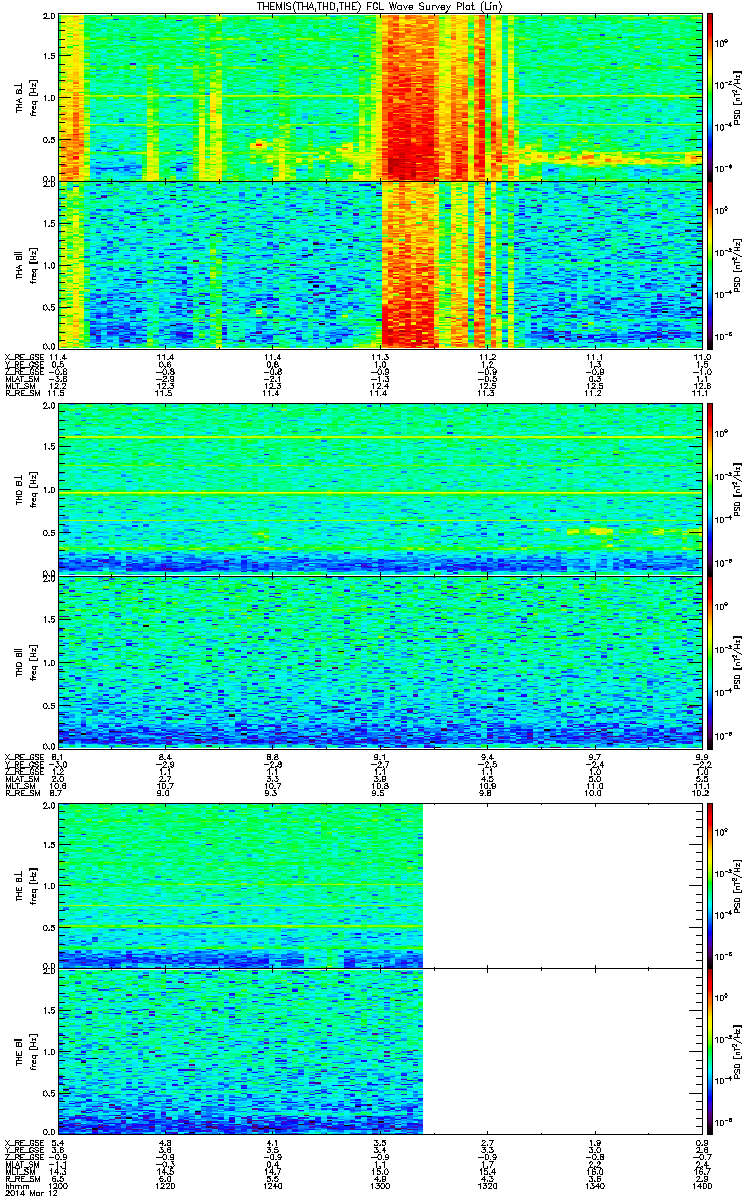Image resolution: width=750 pixels, height=1200 pixels.
Task: Click the THD B⊥ PSD color bar
Action: (711, 488)
